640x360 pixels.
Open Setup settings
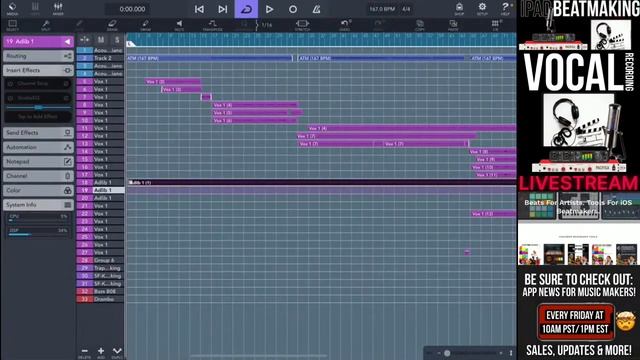(x=482, y=9)
